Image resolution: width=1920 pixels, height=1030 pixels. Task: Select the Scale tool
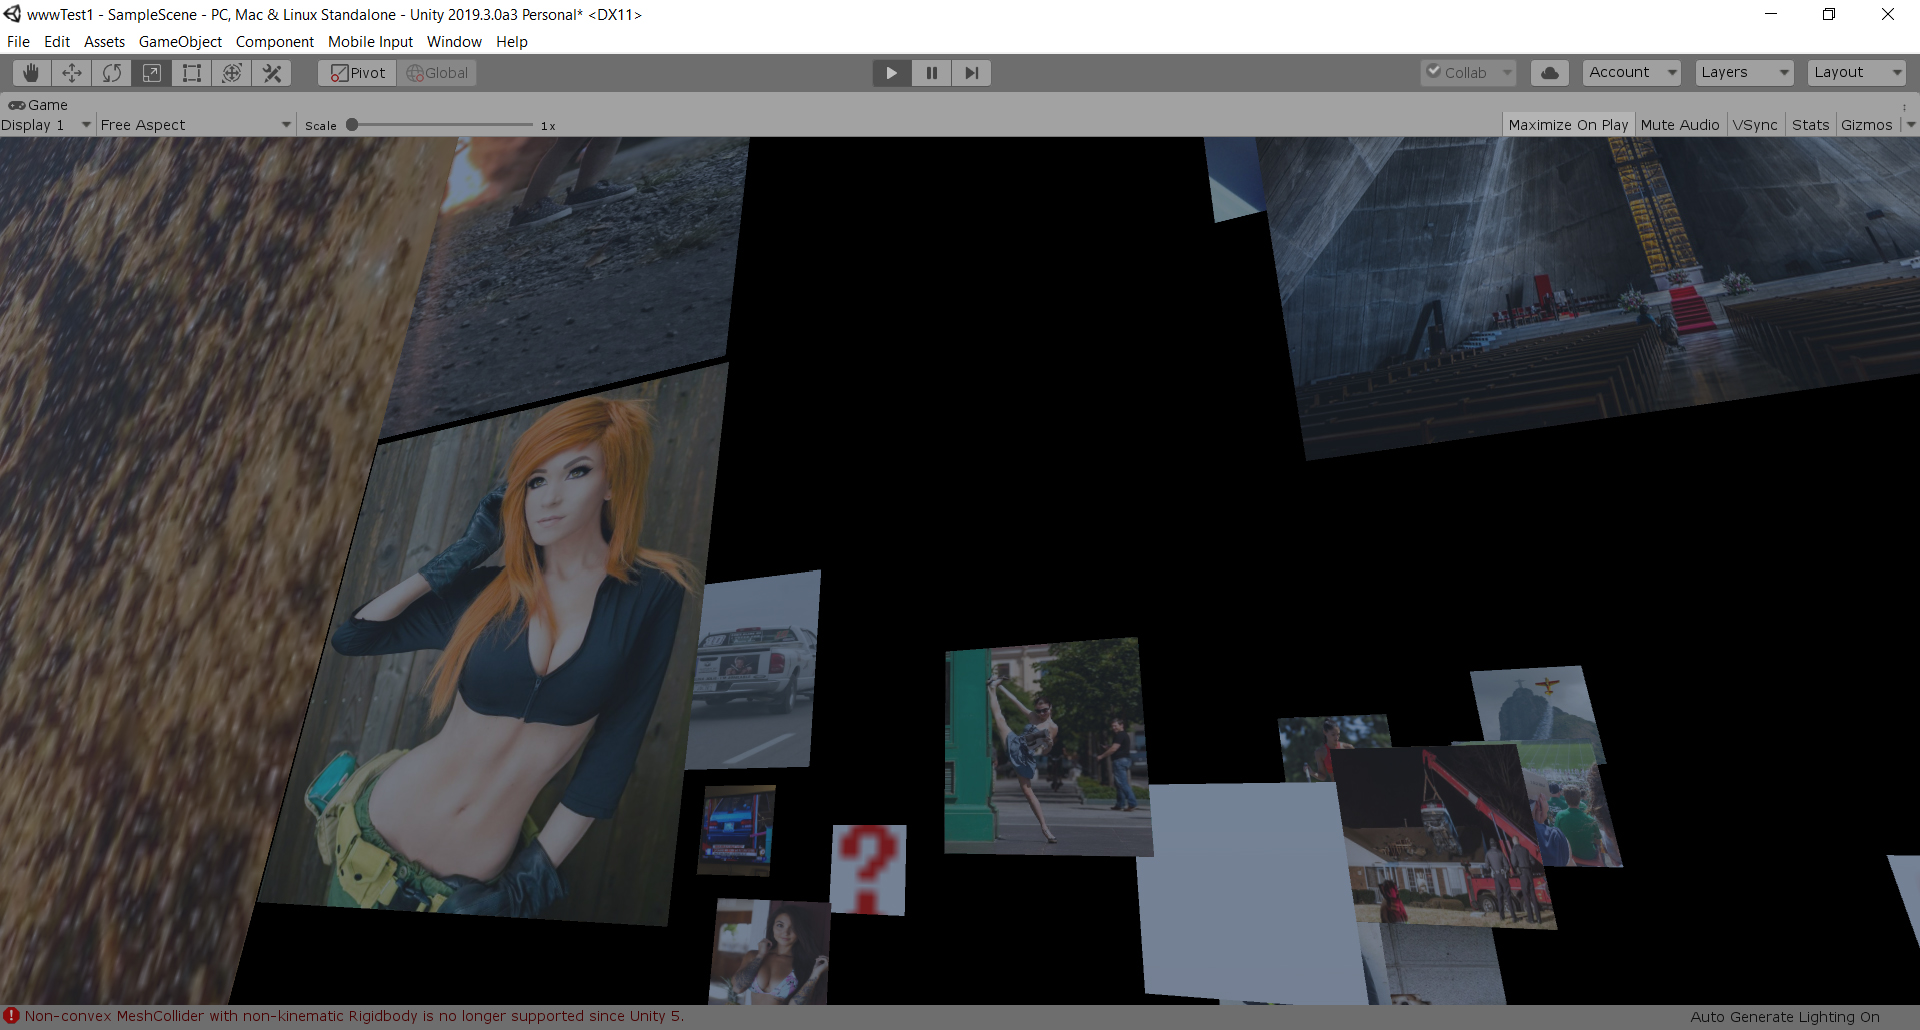pos(152,73)
